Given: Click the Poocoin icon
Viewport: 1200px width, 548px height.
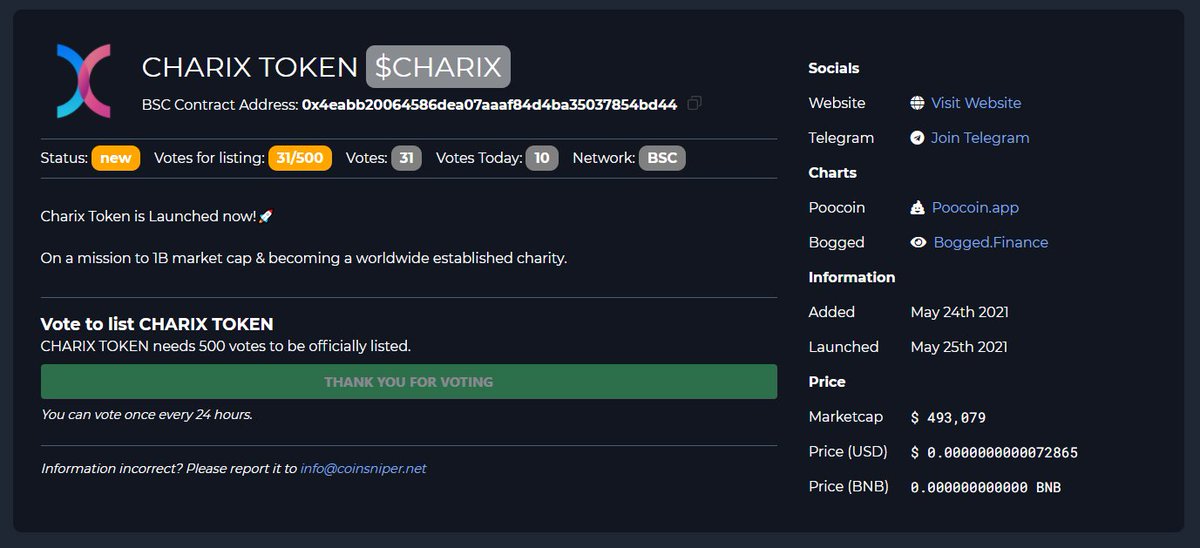Looking at the screenshot, I should (x=917, y=208).
